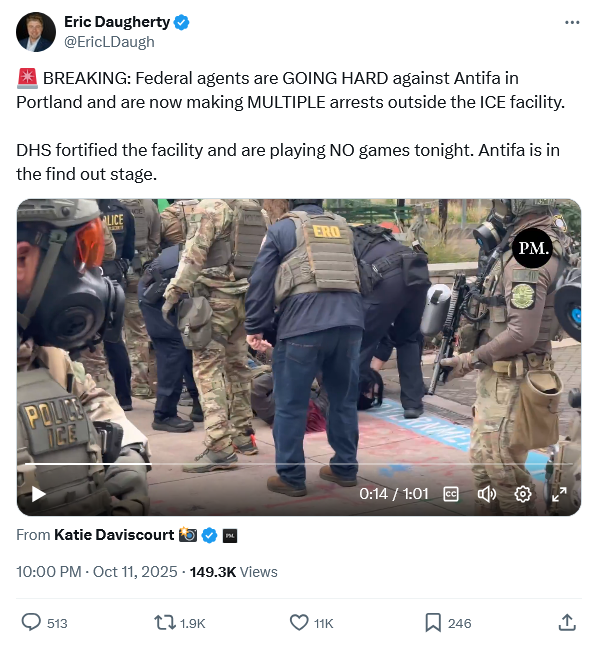Click the blue verified badge next to Eric Daugherty
The height and width of the screenshot is (653, 598).
coord(181,22)
